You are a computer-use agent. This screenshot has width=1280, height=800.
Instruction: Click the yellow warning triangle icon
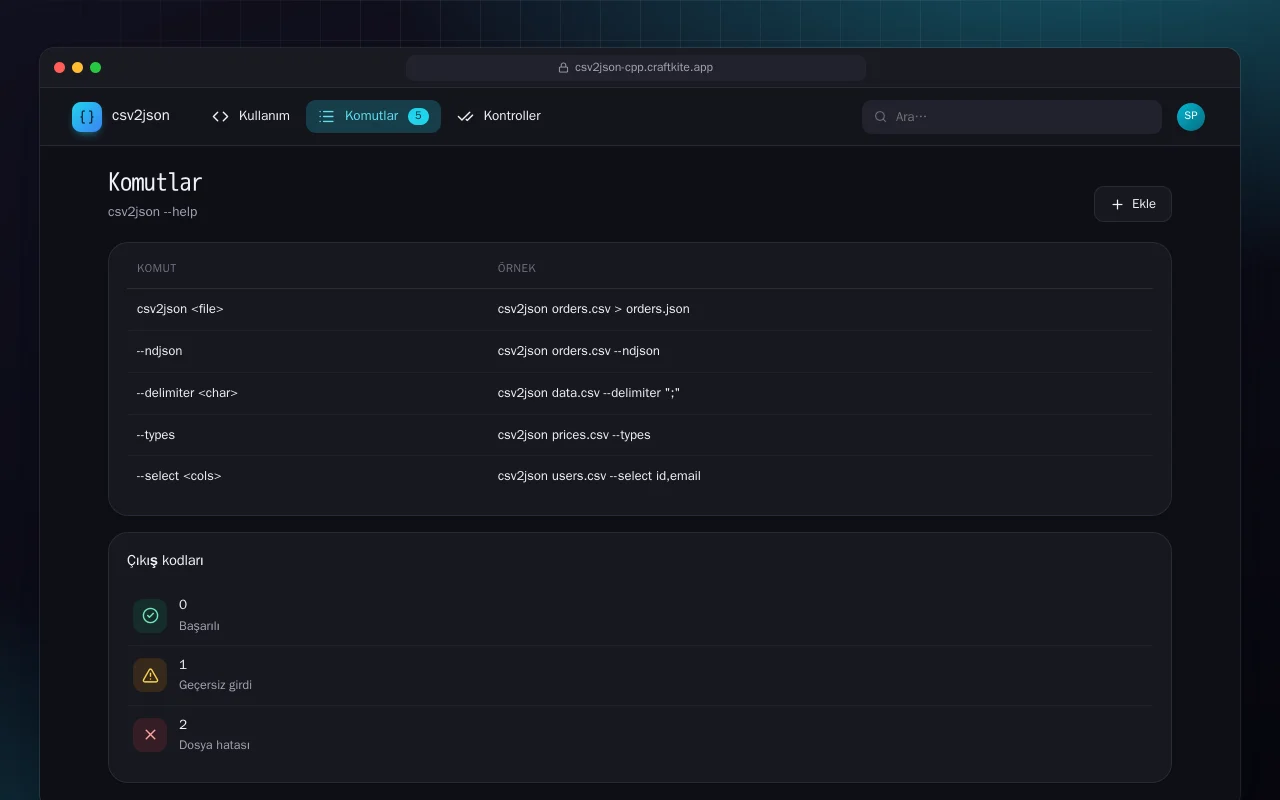[150, 675]
